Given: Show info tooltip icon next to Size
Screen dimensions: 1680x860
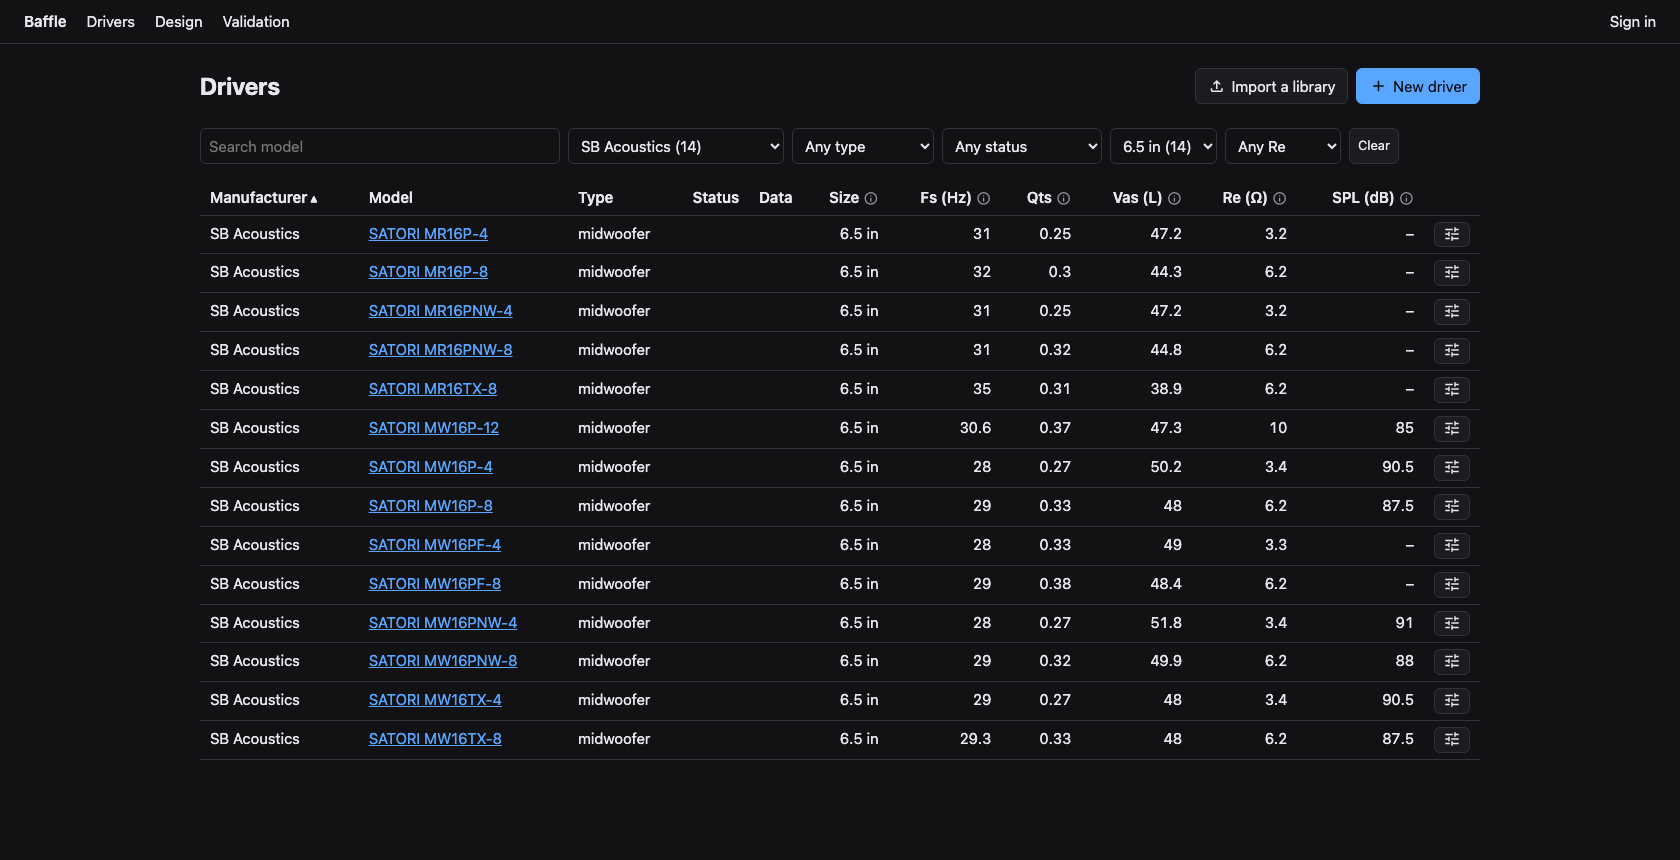Looking at the screenshot, I should click(x=871, y=198).
